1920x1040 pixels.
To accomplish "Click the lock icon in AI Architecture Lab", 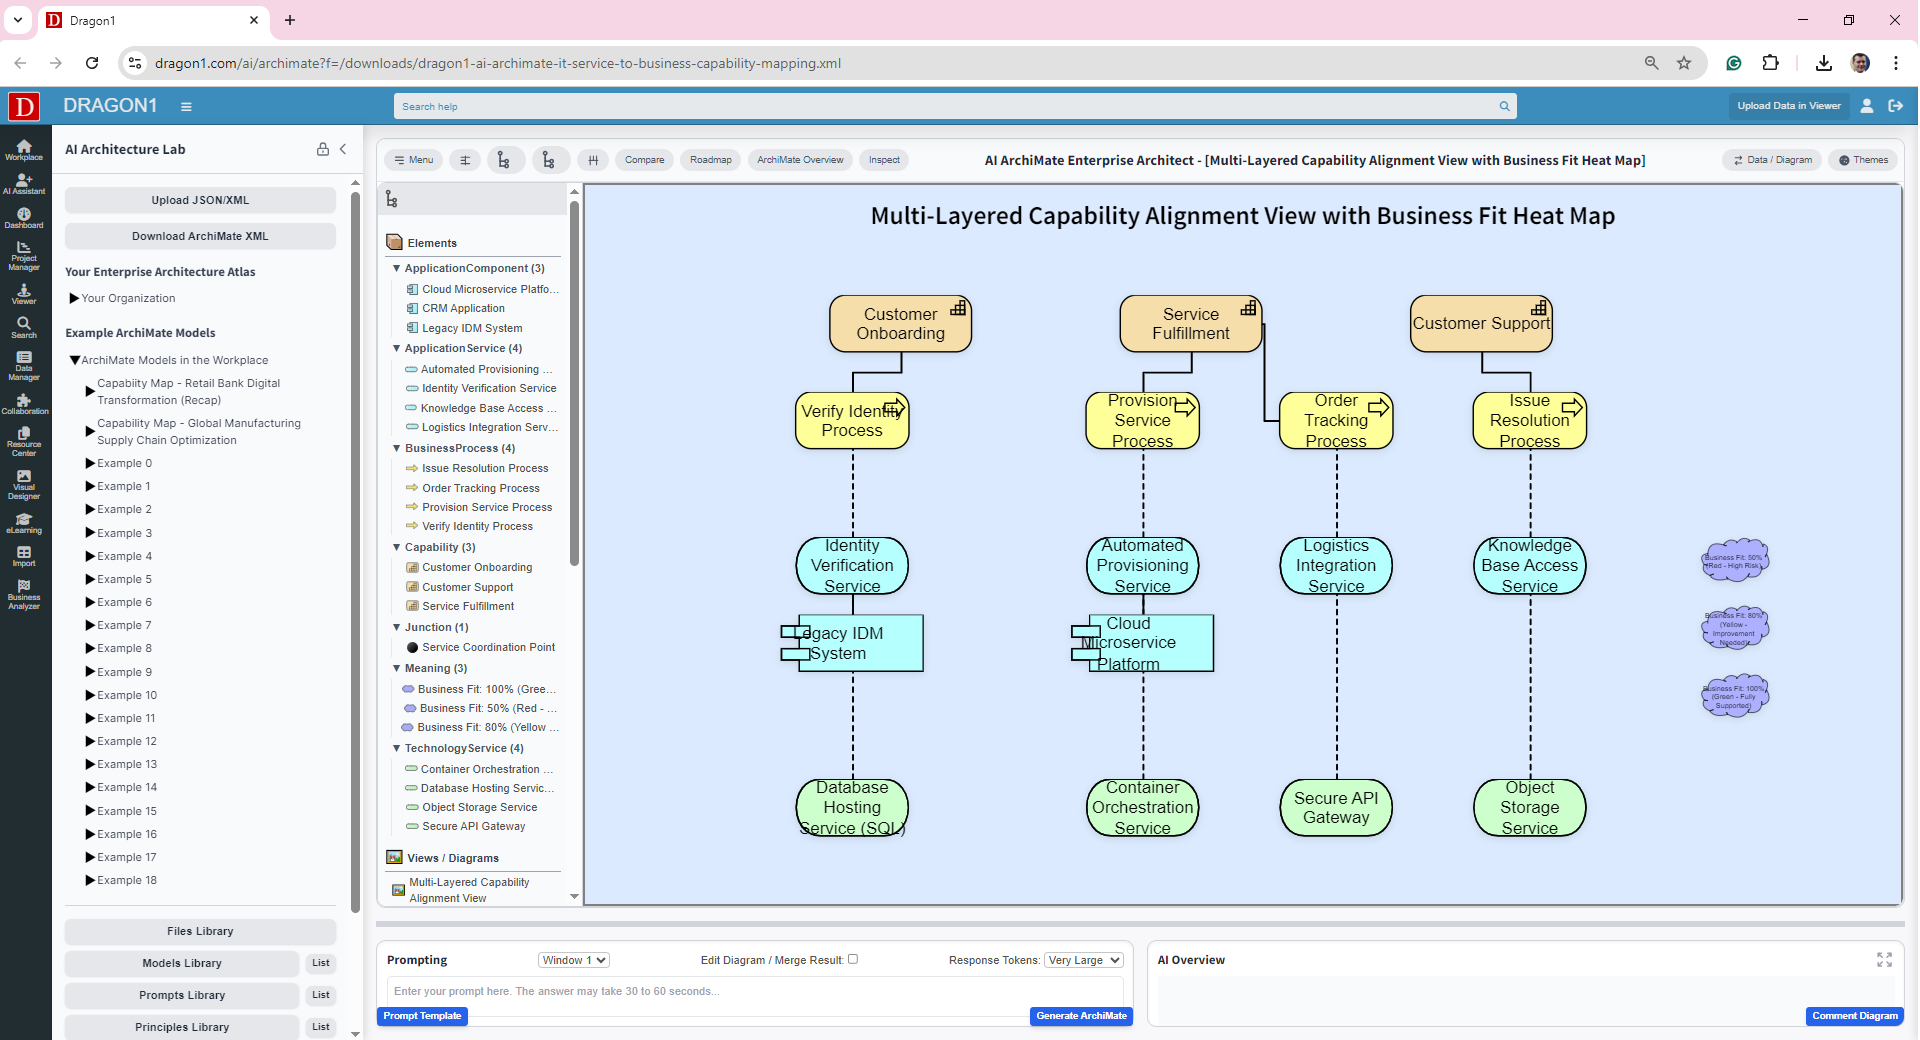I will [323, 149].
